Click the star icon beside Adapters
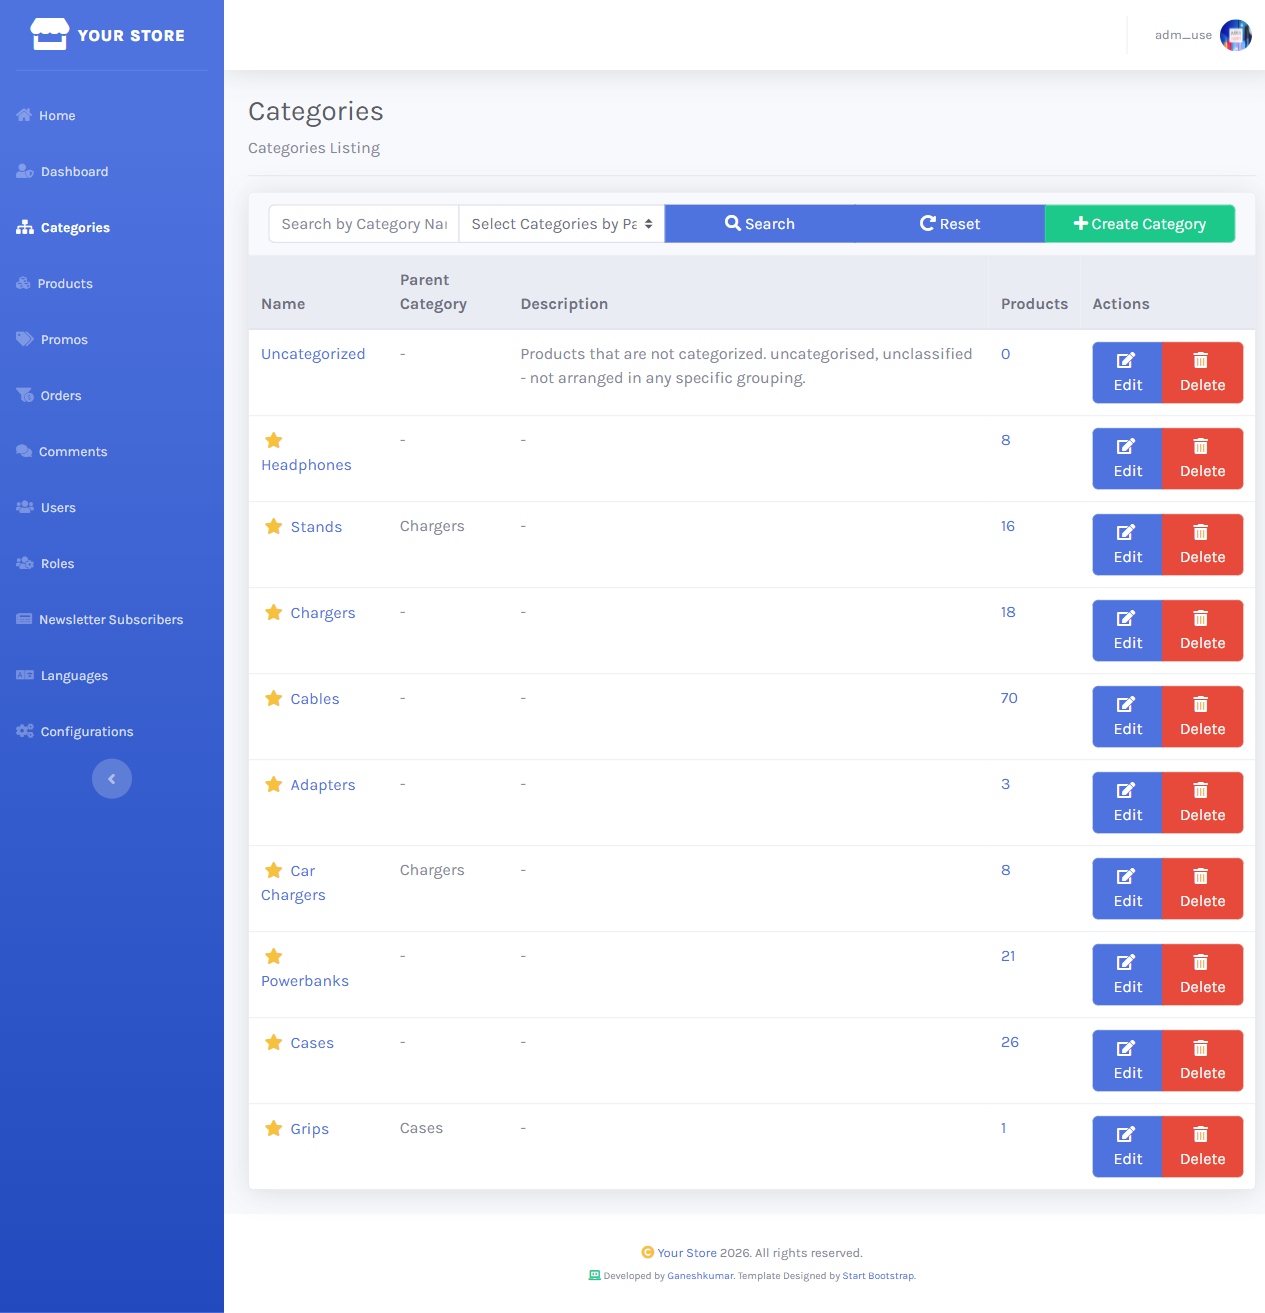The image size is (1265, 1313). pos(274,784)
